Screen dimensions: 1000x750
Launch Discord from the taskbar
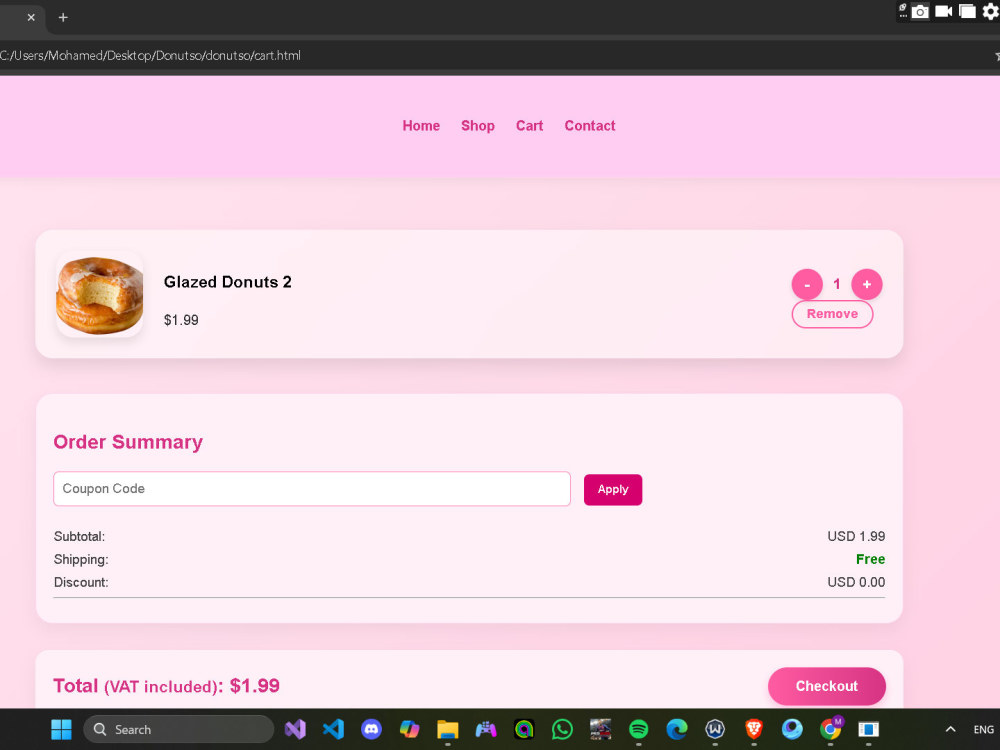[371, 729]
